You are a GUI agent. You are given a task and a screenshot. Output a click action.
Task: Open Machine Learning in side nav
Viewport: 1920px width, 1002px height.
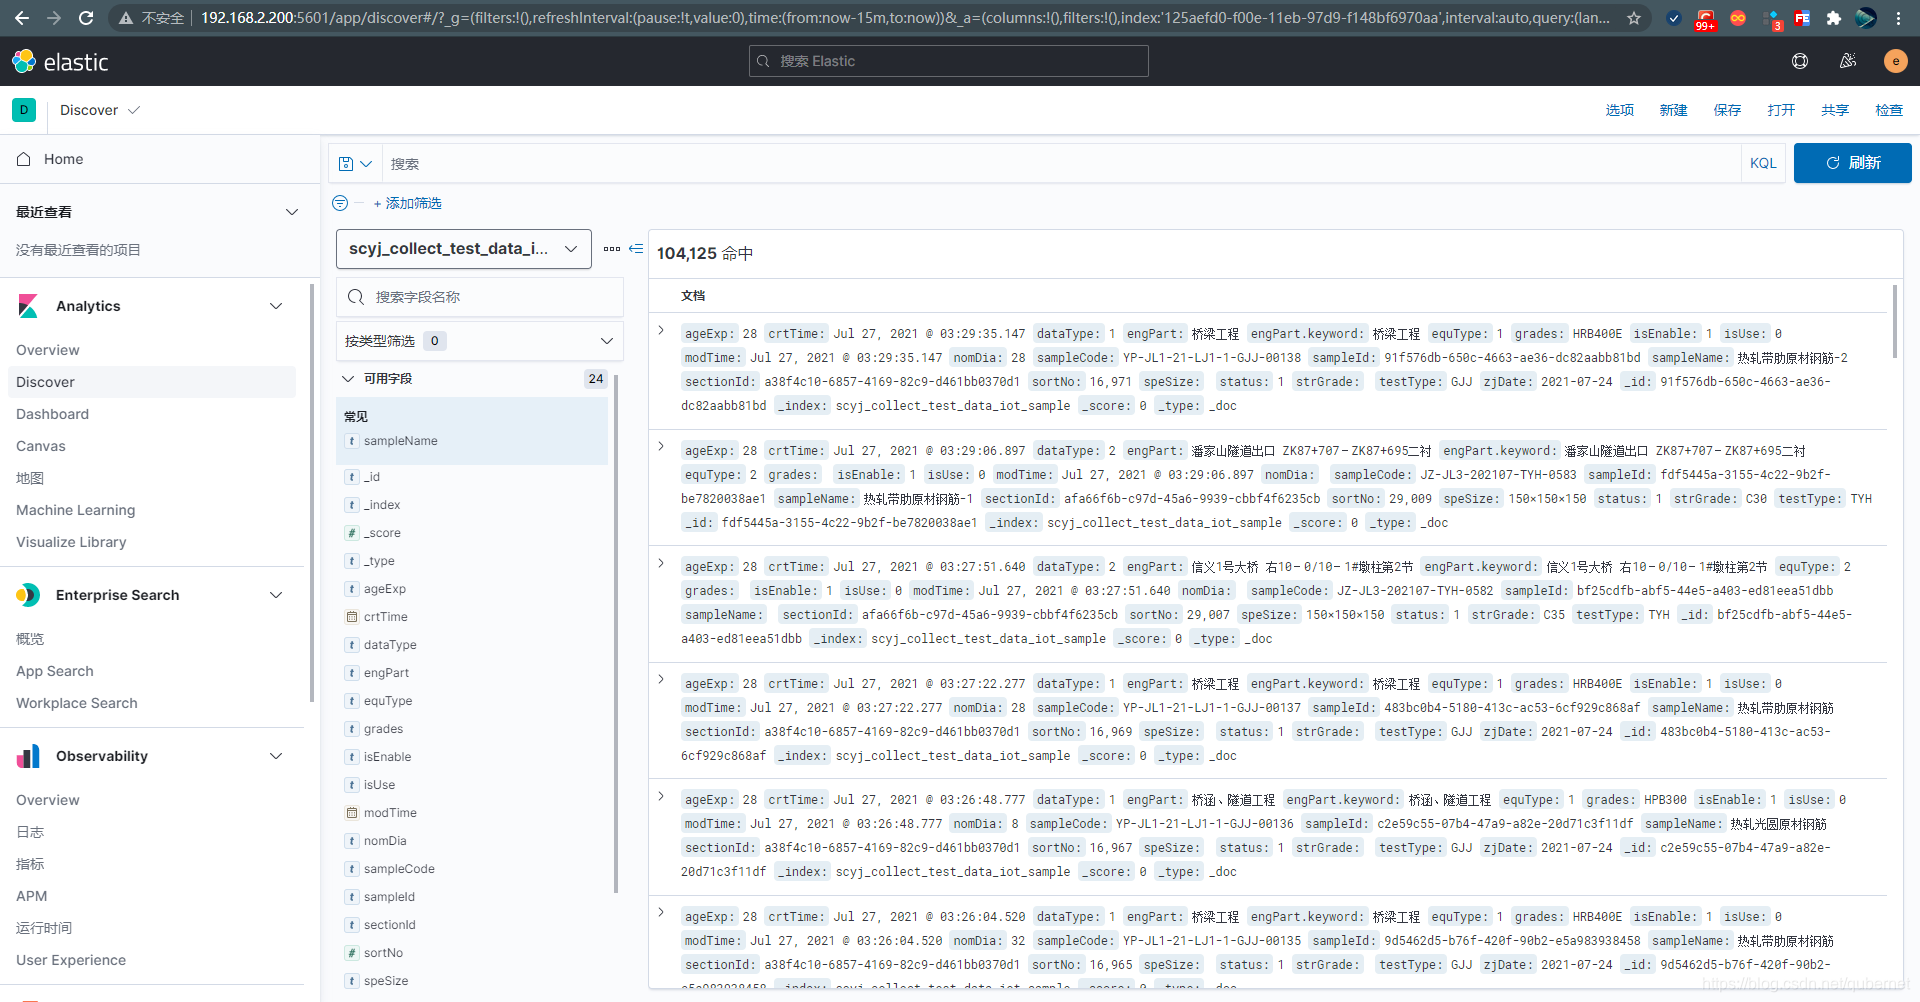75,510
